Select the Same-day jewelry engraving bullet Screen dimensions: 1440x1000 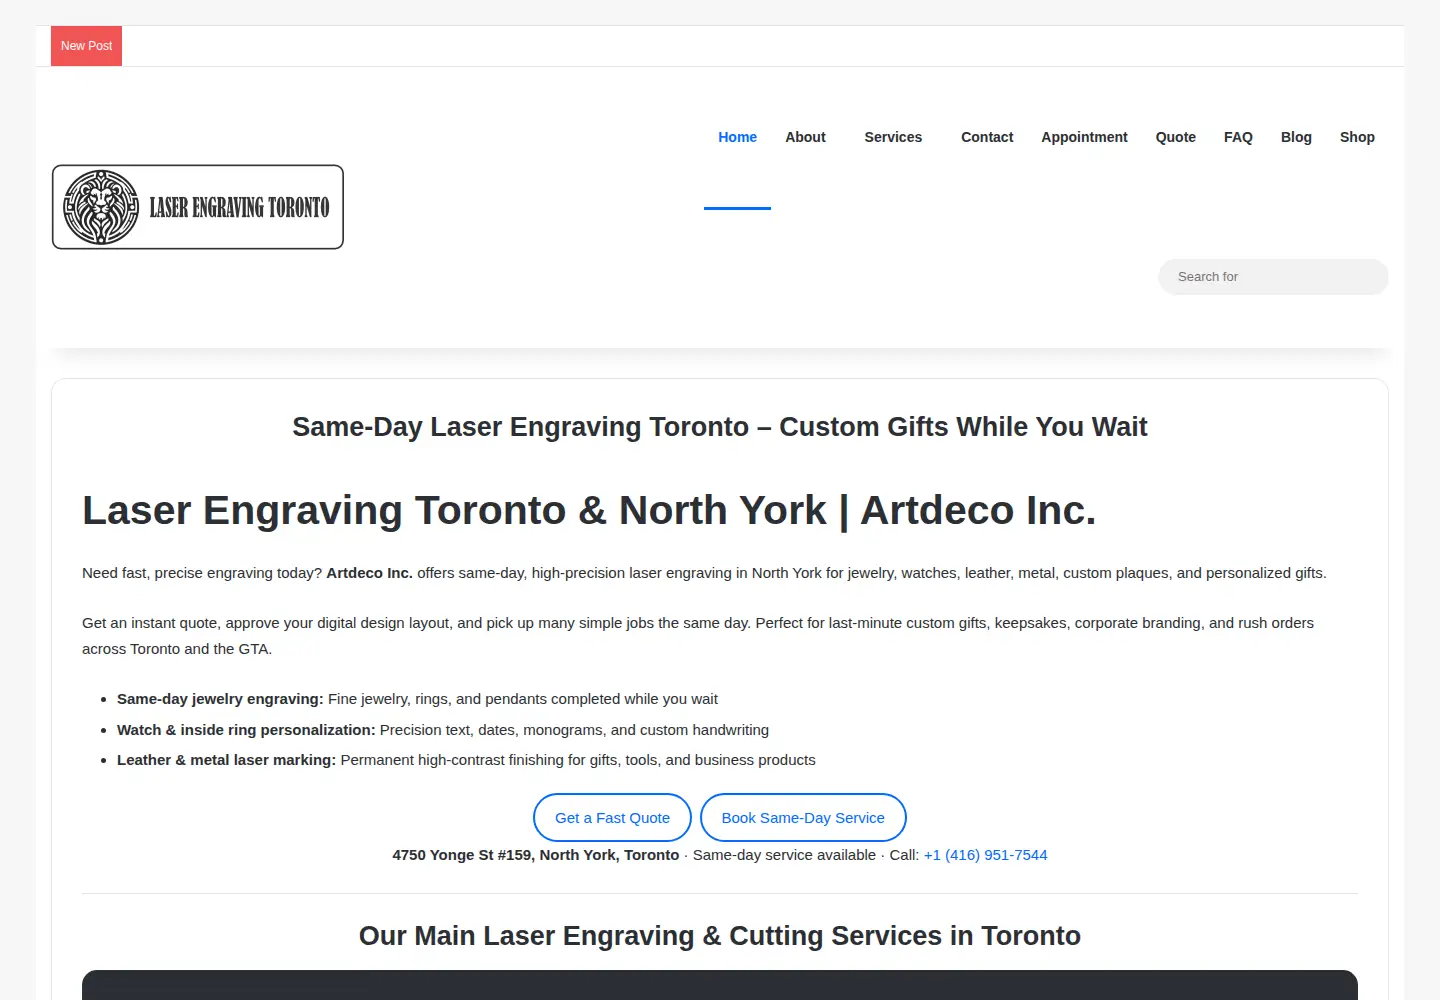tap(417, 699)
